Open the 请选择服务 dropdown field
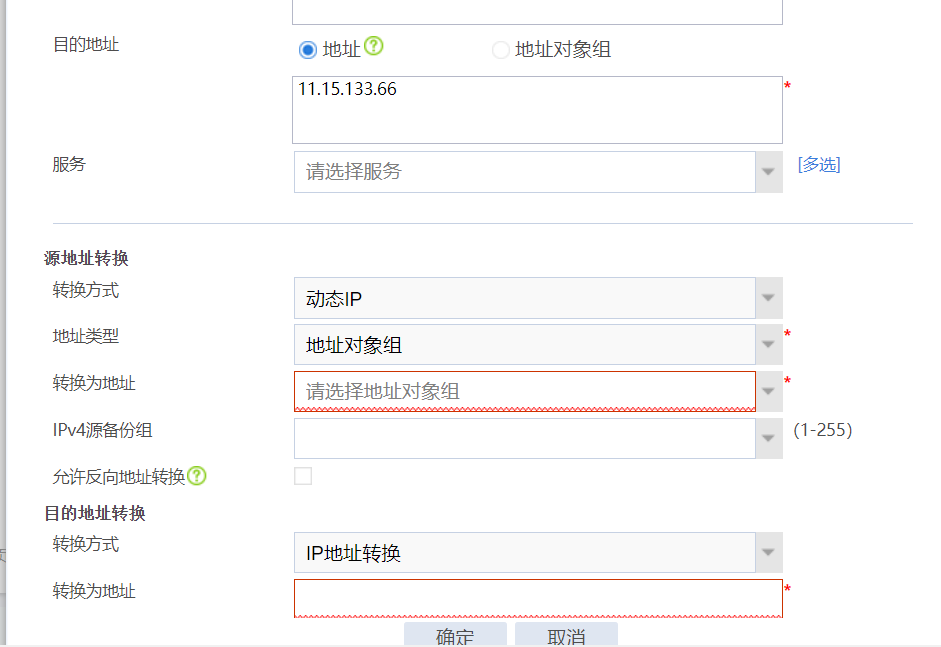Viewport: 941px width, 647px height. coord(524,172)
